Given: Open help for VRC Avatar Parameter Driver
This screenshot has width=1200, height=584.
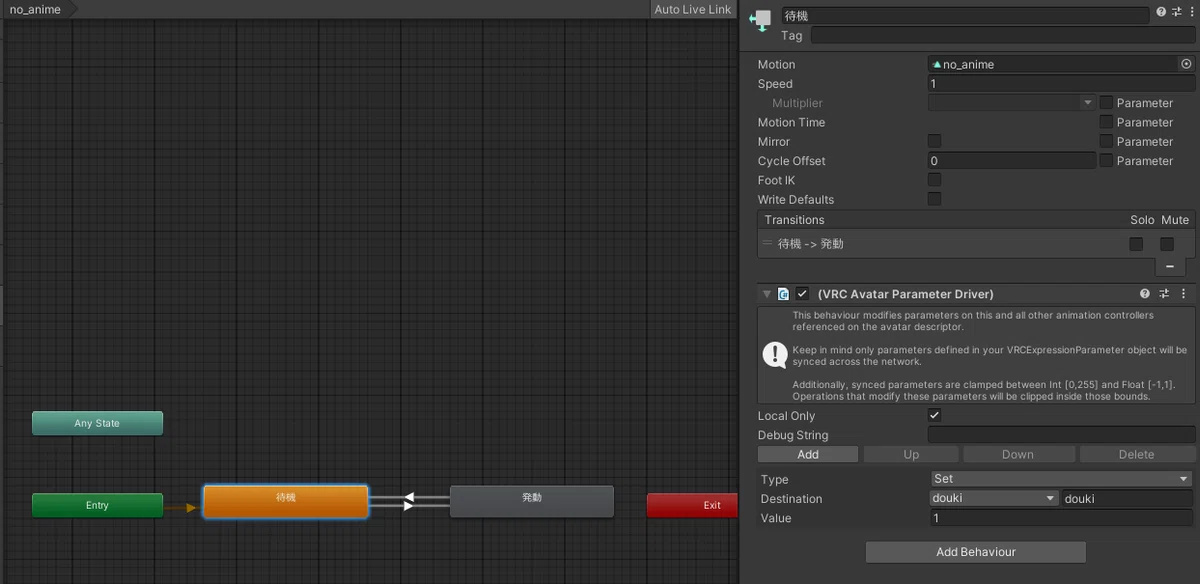Looking at the screenshot, I should pyautogui.click(x=1145, y=294).
